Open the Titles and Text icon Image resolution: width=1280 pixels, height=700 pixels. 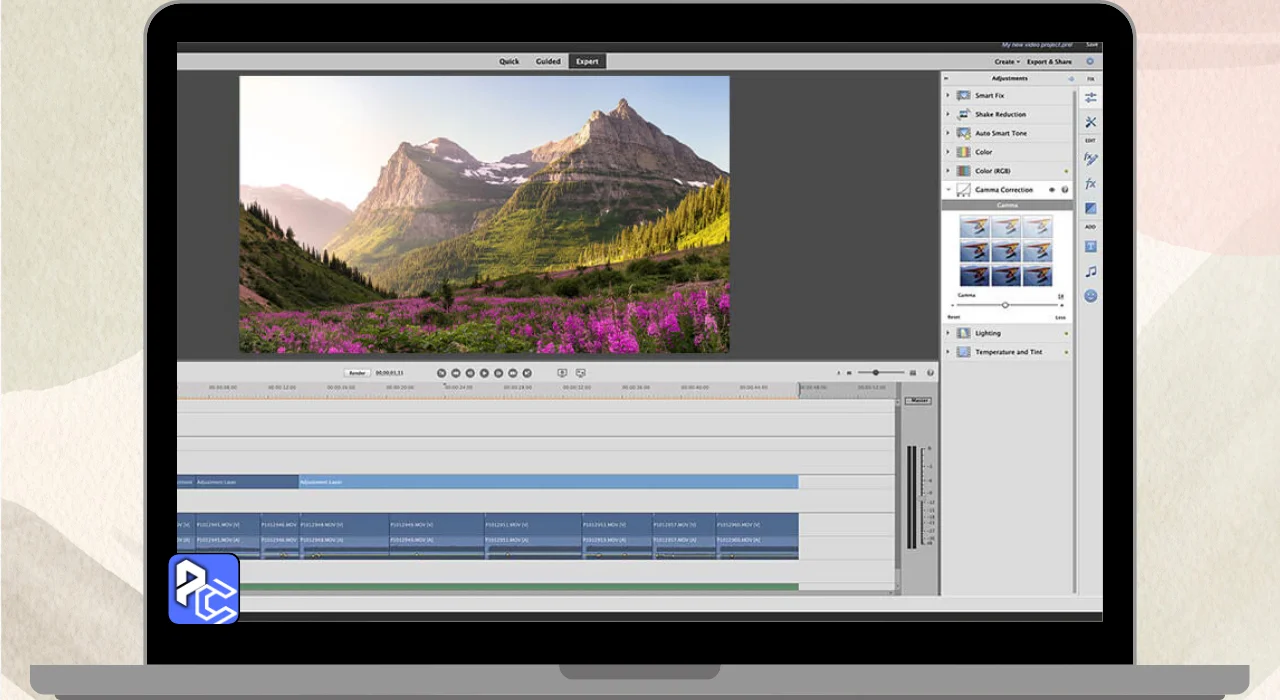click(1090, 246)
